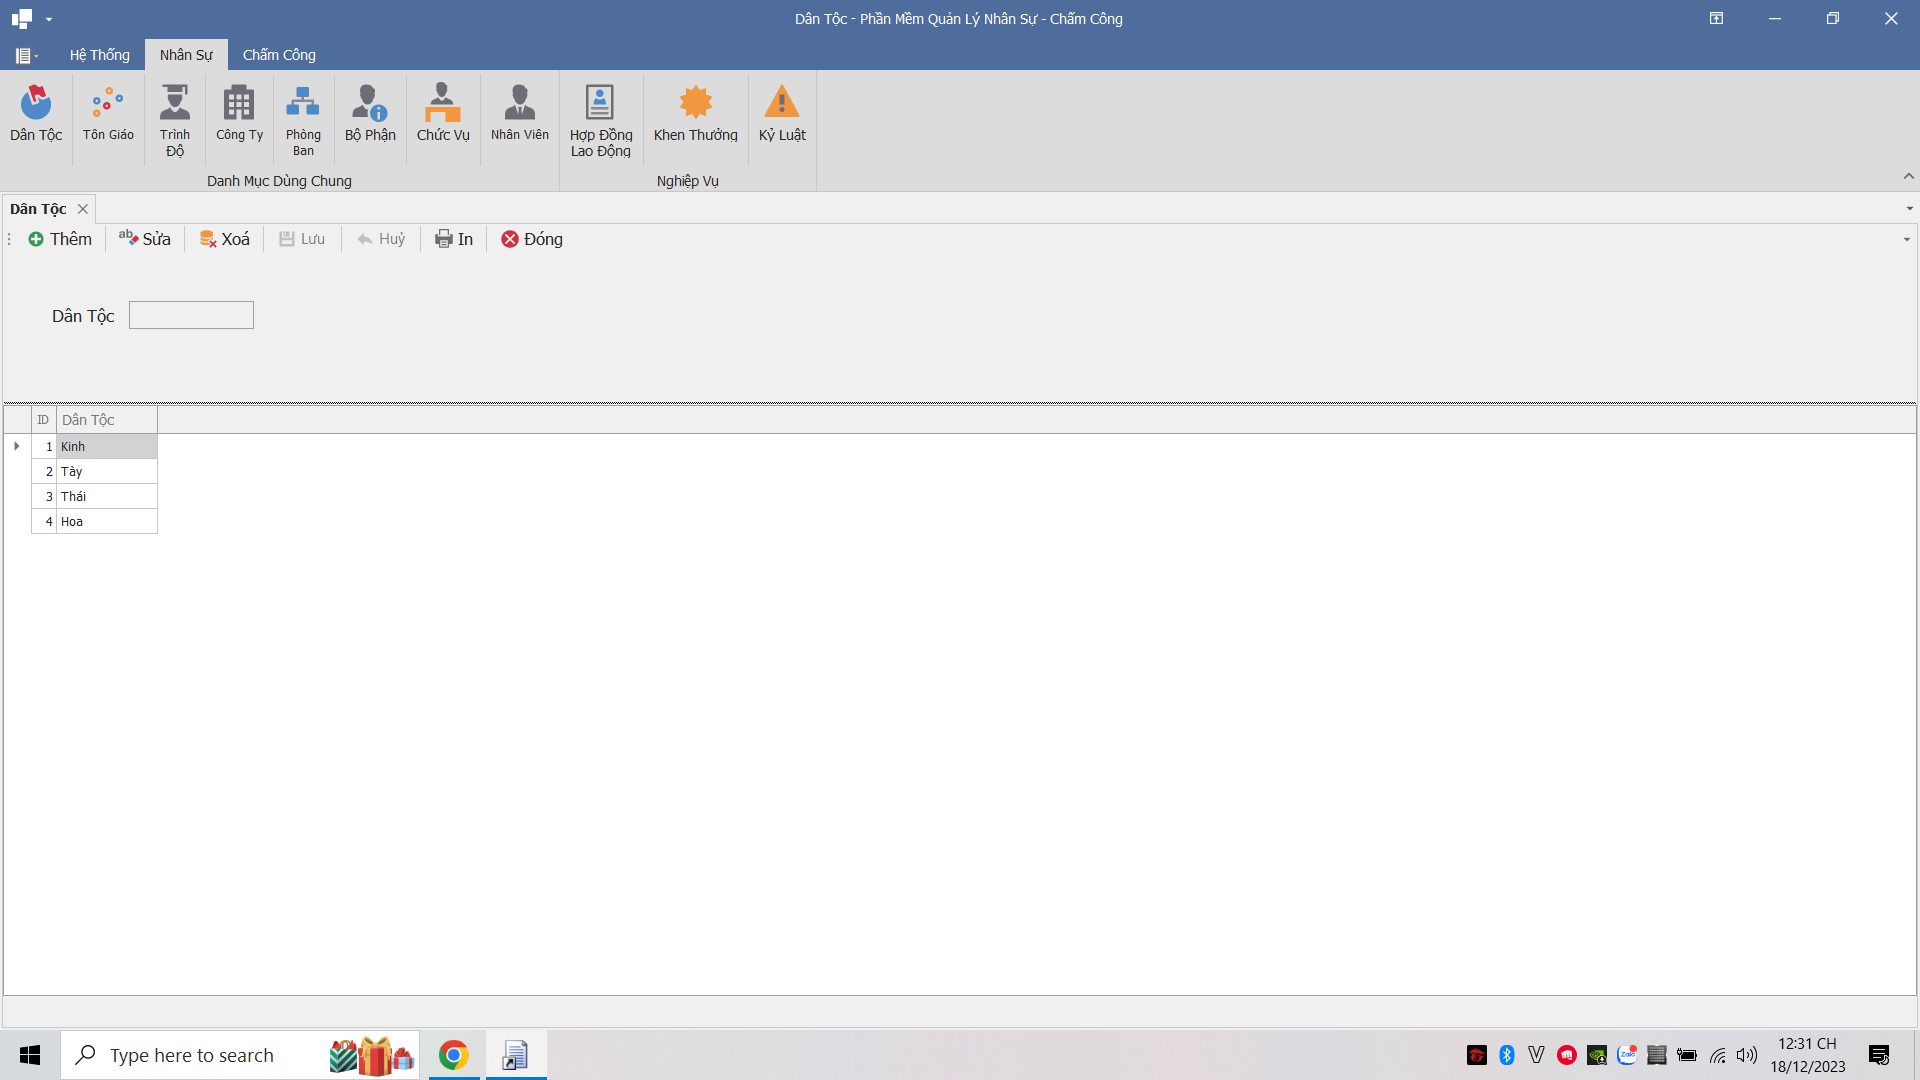Select Kỷ Luật discipline icon
This screenshot has height=1080, width=1920.
[x=781, y=112]
